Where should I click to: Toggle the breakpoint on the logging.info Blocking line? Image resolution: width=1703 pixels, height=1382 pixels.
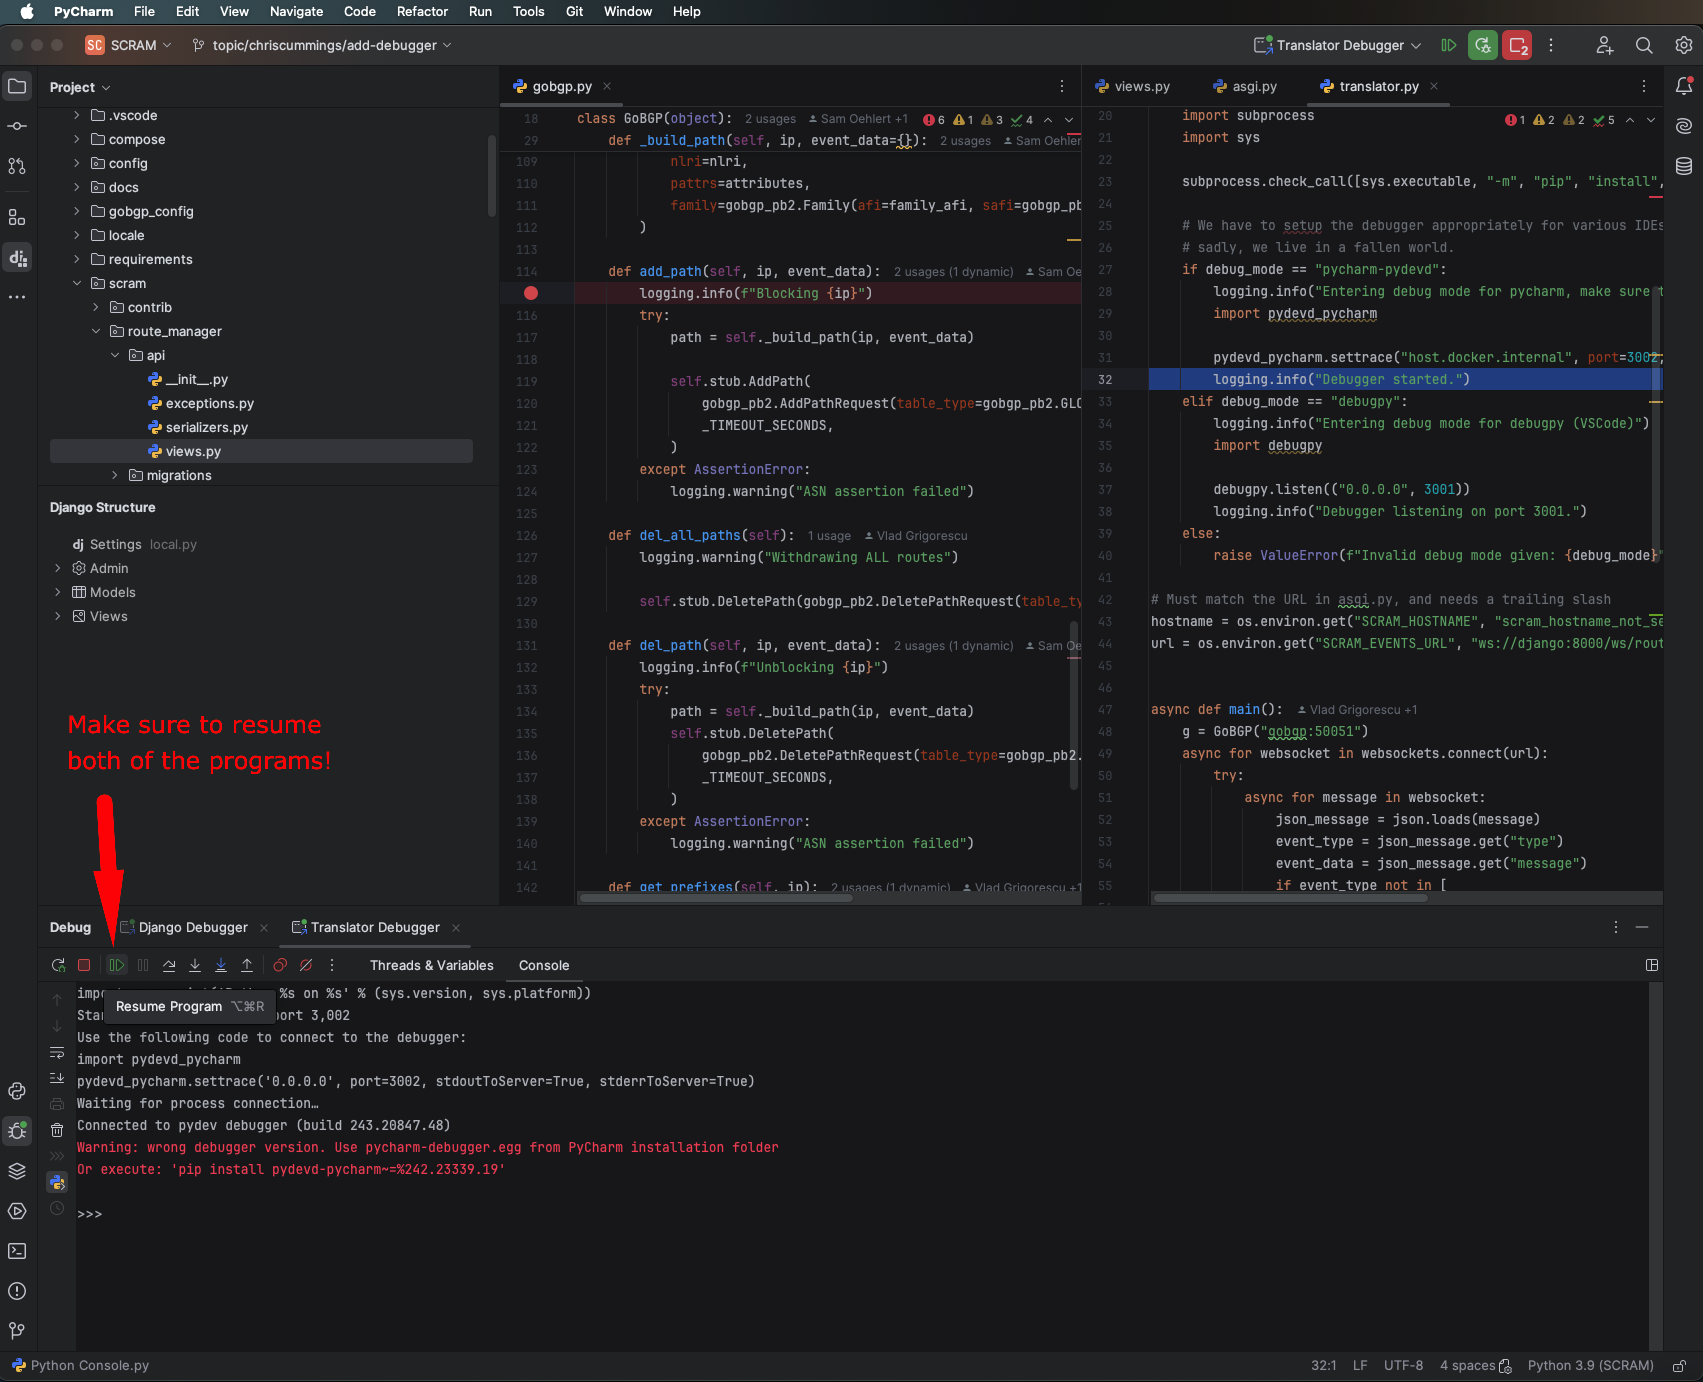(531, 293)
